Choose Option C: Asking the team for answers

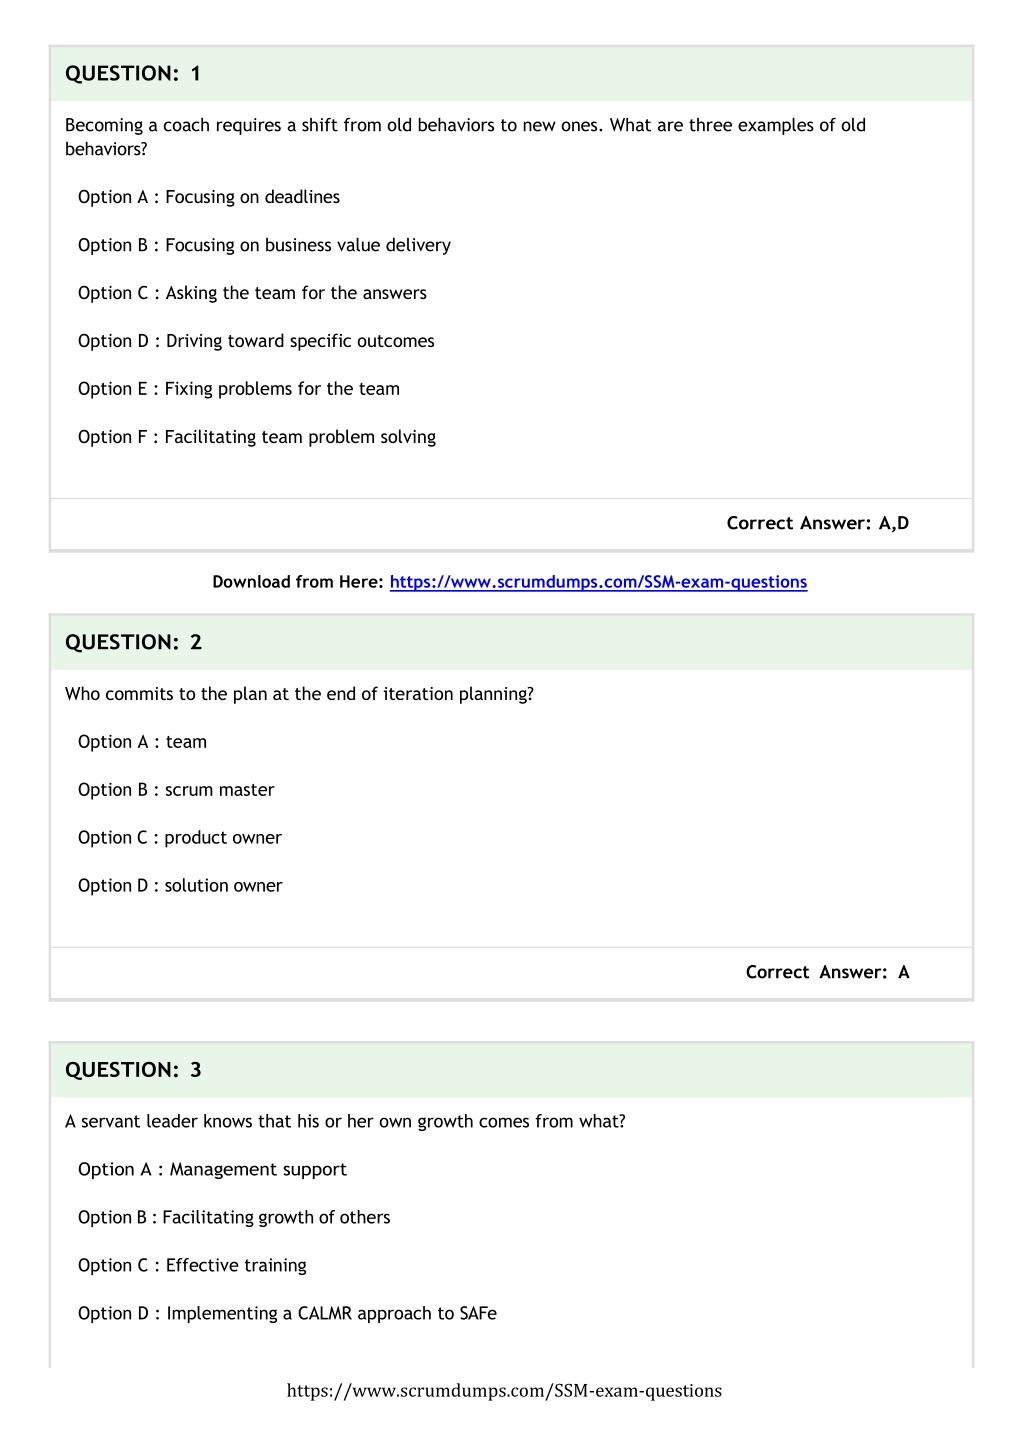pos(252,293)
